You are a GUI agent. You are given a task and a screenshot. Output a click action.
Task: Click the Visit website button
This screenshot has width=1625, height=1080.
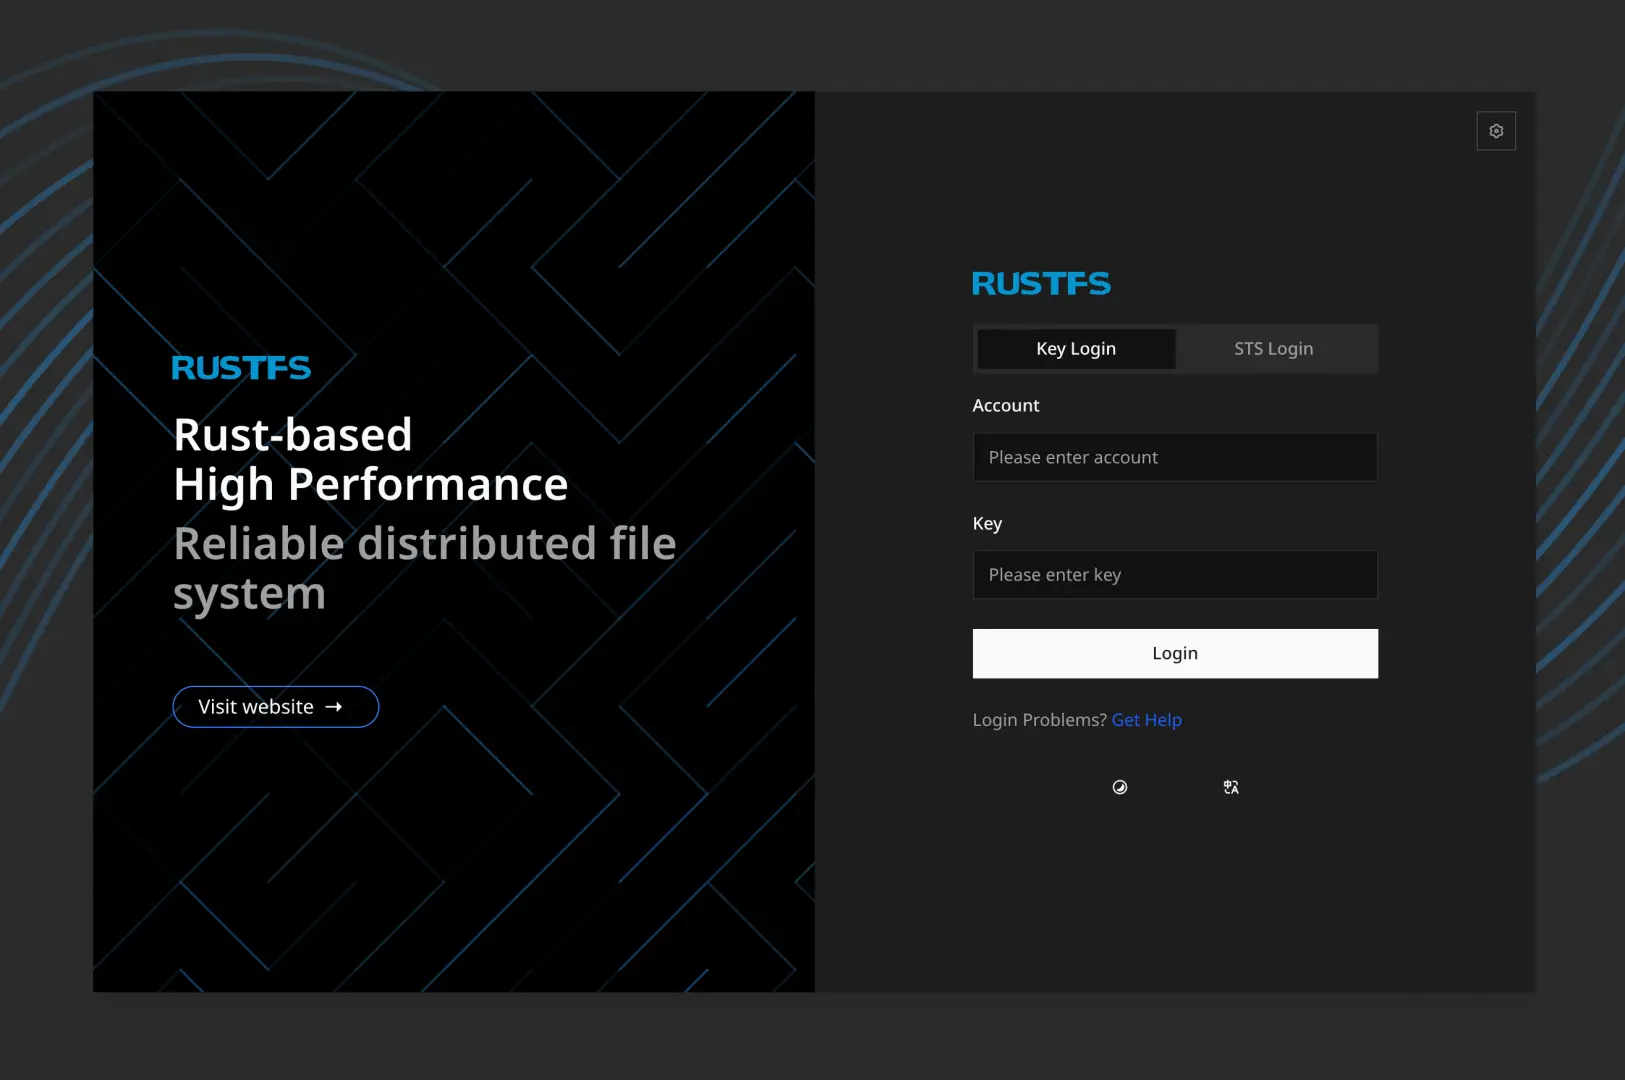pyautogui.click(x=276, y=707)
